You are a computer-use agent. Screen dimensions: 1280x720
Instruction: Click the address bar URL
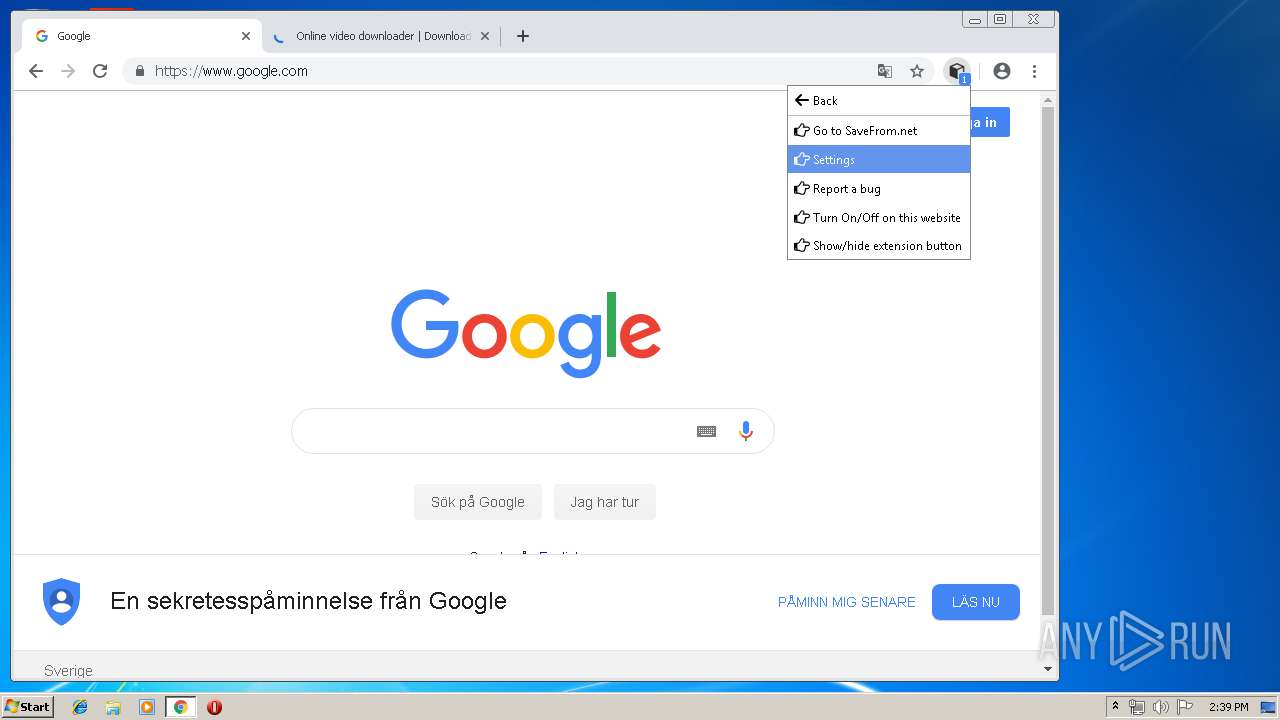[231, 71]
